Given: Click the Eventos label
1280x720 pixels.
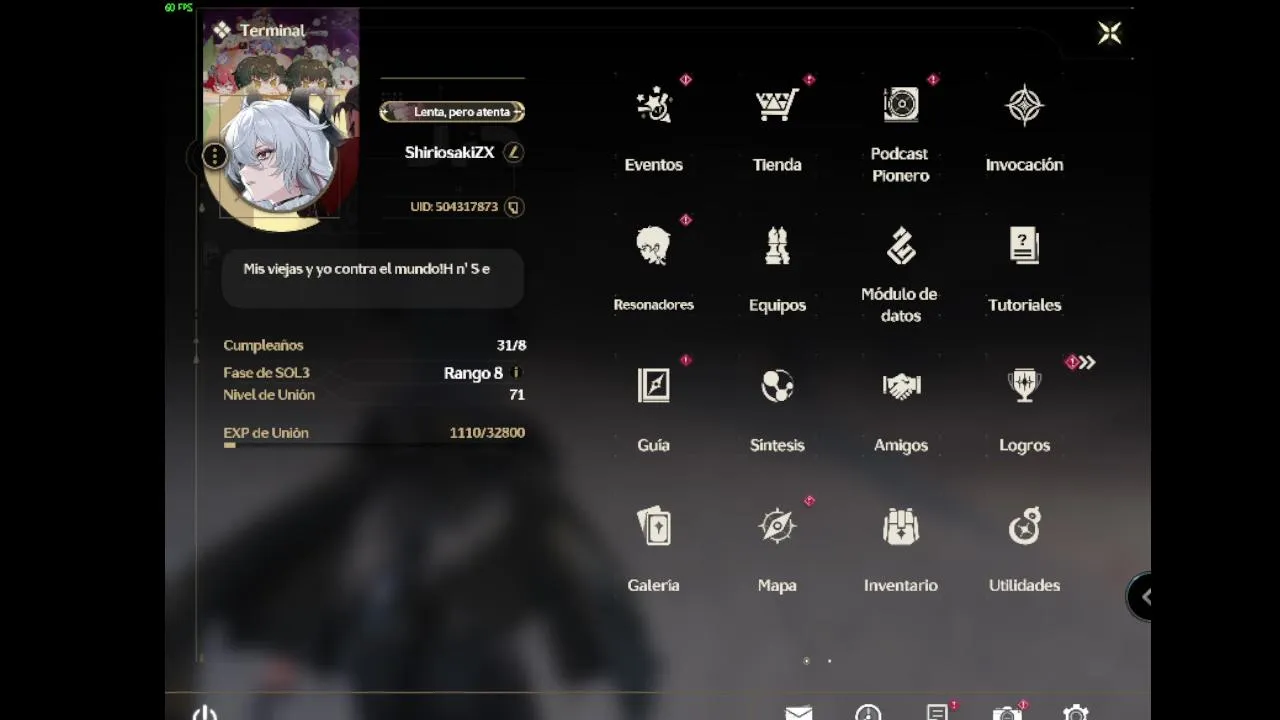Looking at the screenshot, I should click(654, 165).
